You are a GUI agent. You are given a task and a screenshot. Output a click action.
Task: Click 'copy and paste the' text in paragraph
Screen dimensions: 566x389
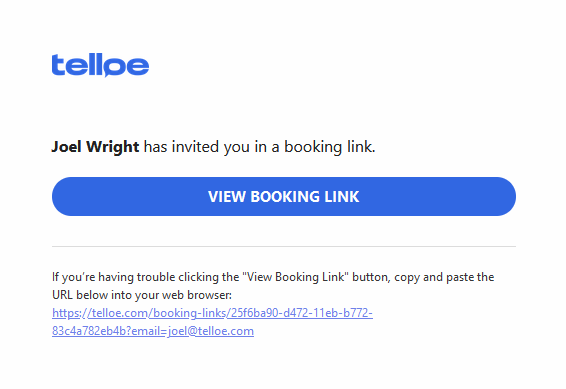pyautogui.click(x=444, y=277)
